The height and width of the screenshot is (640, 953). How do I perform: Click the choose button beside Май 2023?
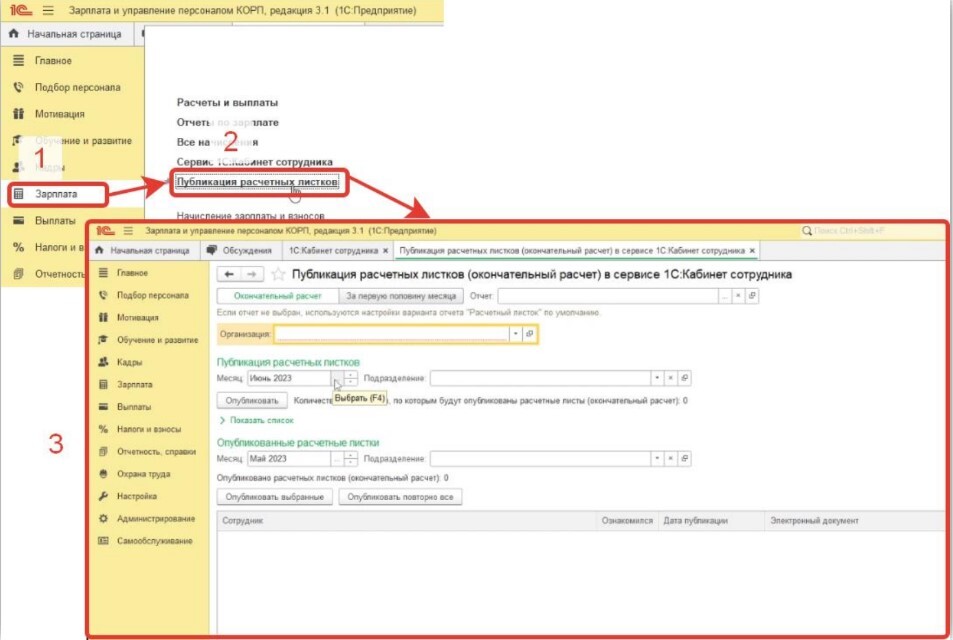click(x=337, y=459)
